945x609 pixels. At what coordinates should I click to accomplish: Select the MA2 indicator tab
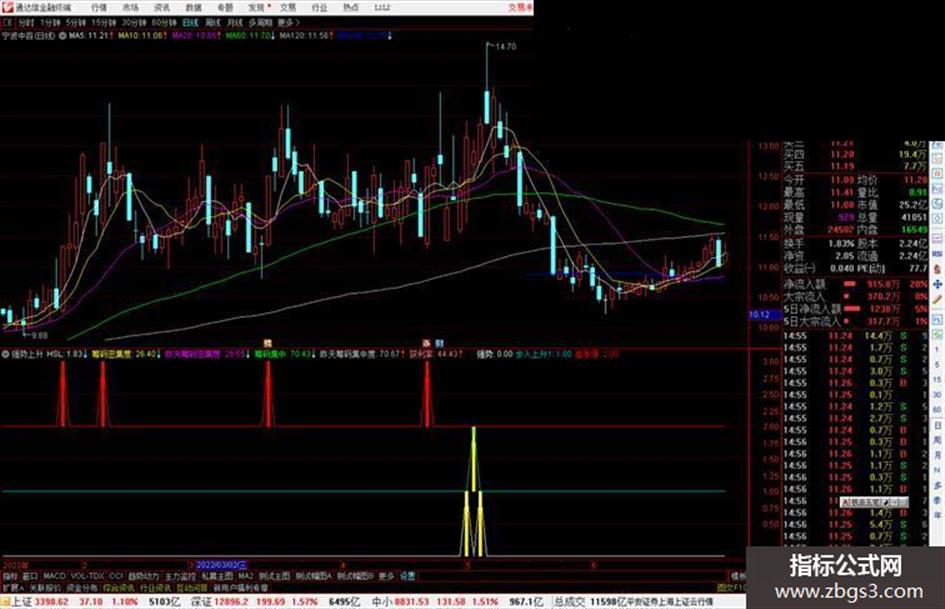click(x=245, y=576)
